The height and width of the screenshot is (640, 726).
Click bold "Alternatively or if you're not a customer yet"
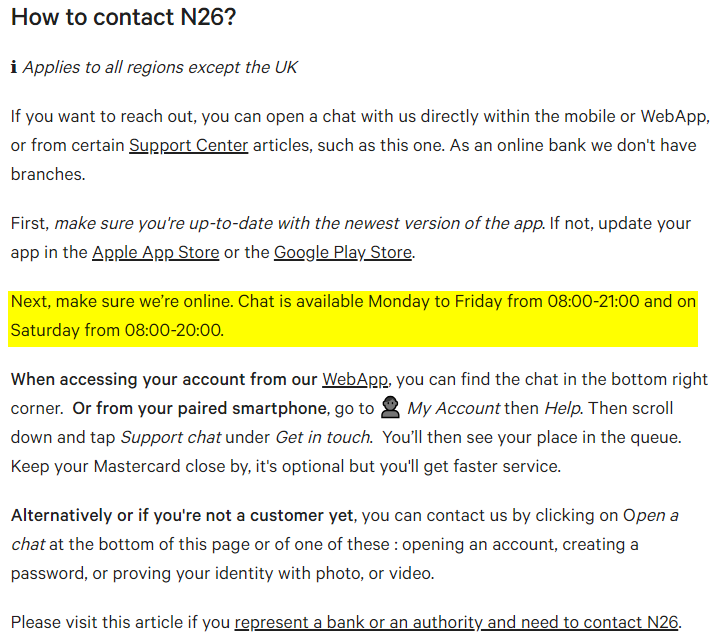point(182,516)
